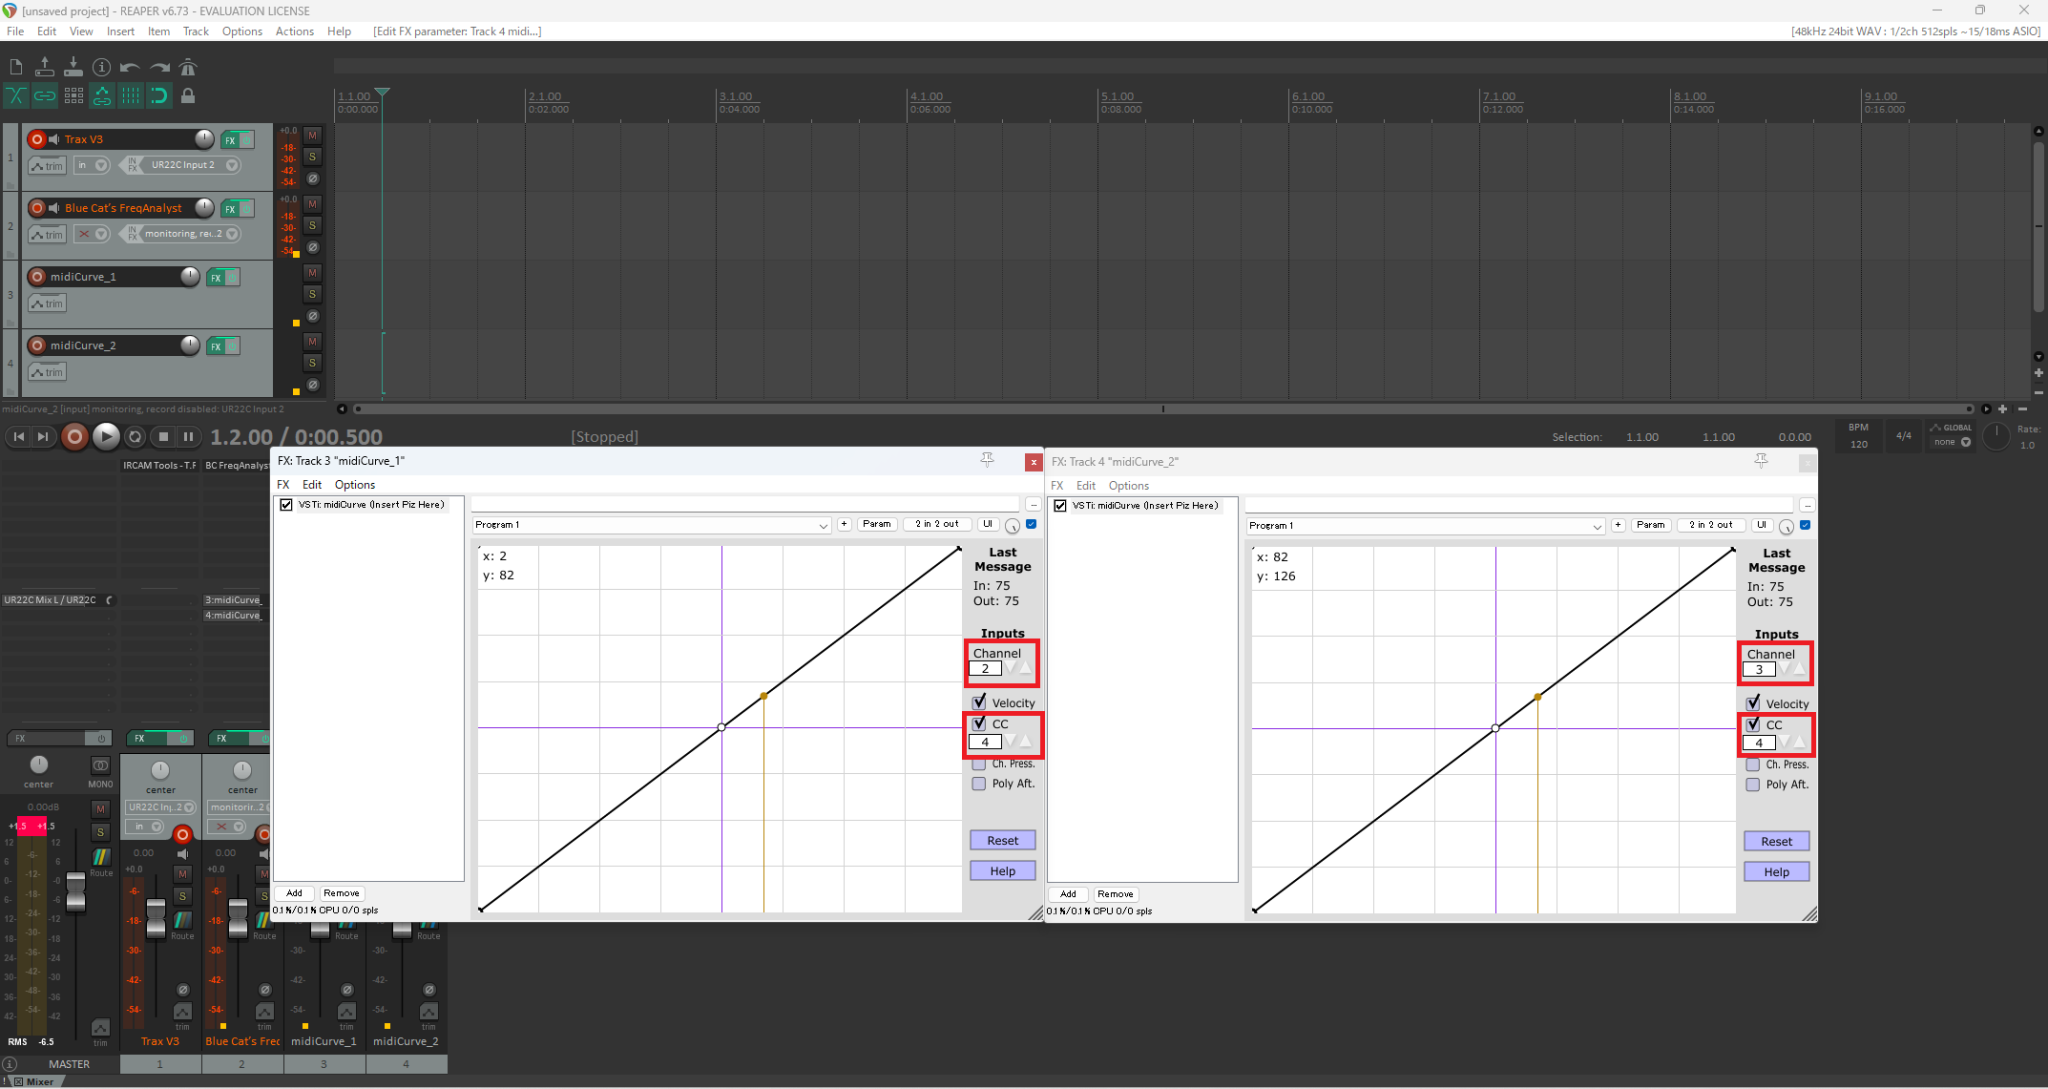Enable Poly Aft. in midiCurve_1 window

click(x=979, y=783)
